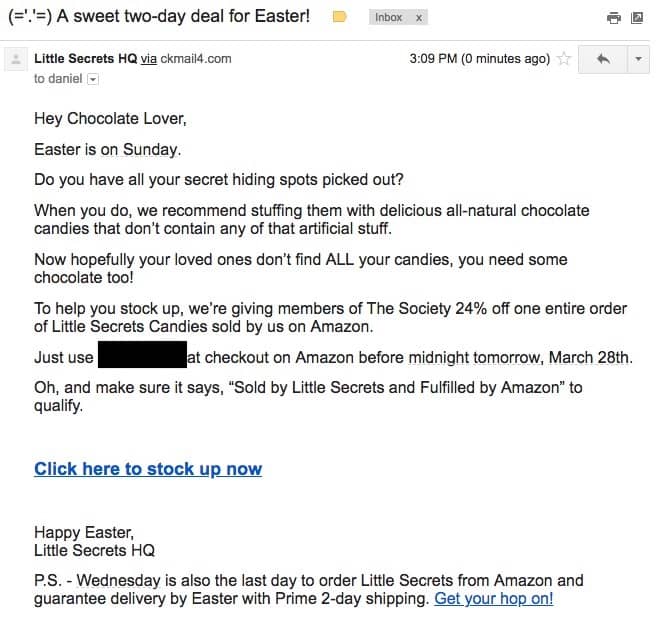Click the "to daniel" recipient text
The height and width of the screenshot is (634, 662).
pos(58,78)
